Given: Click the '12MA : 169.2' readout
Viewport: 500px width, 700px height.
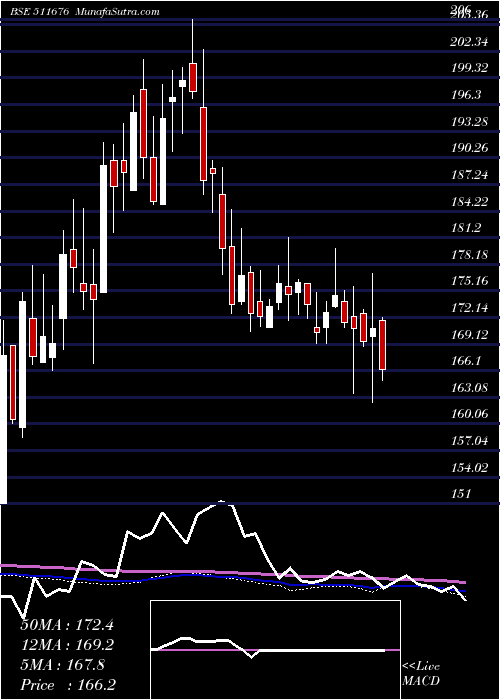Looking at the screenshot, I should tap(67, 645).
